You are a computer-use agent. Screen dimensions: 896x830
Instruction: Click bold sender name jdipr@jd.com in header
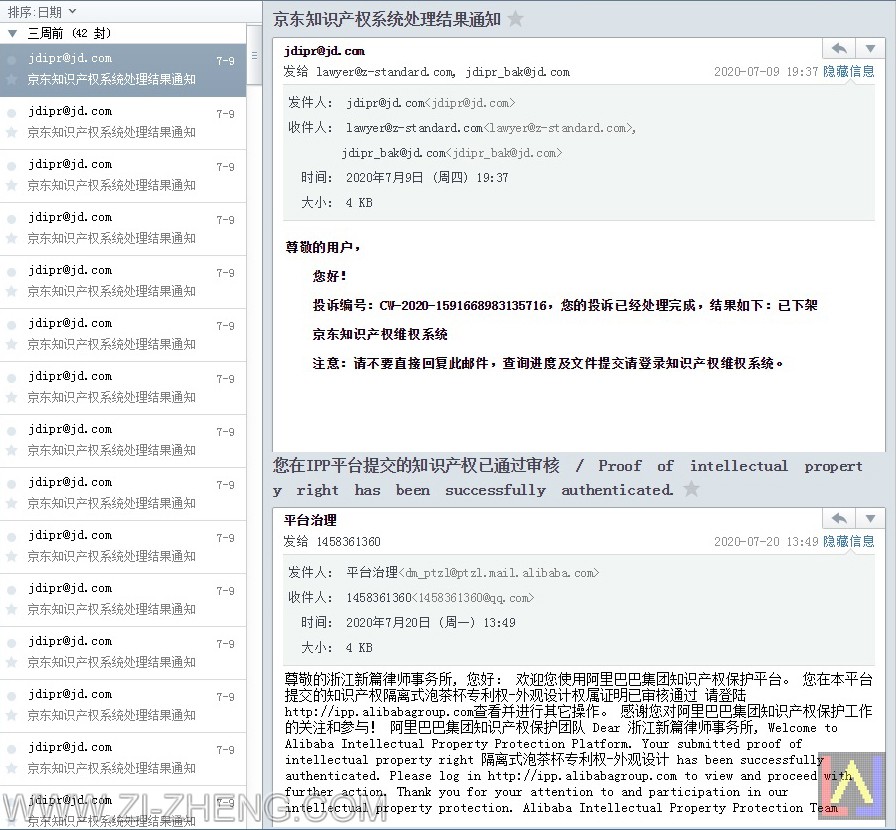[324, 51]
